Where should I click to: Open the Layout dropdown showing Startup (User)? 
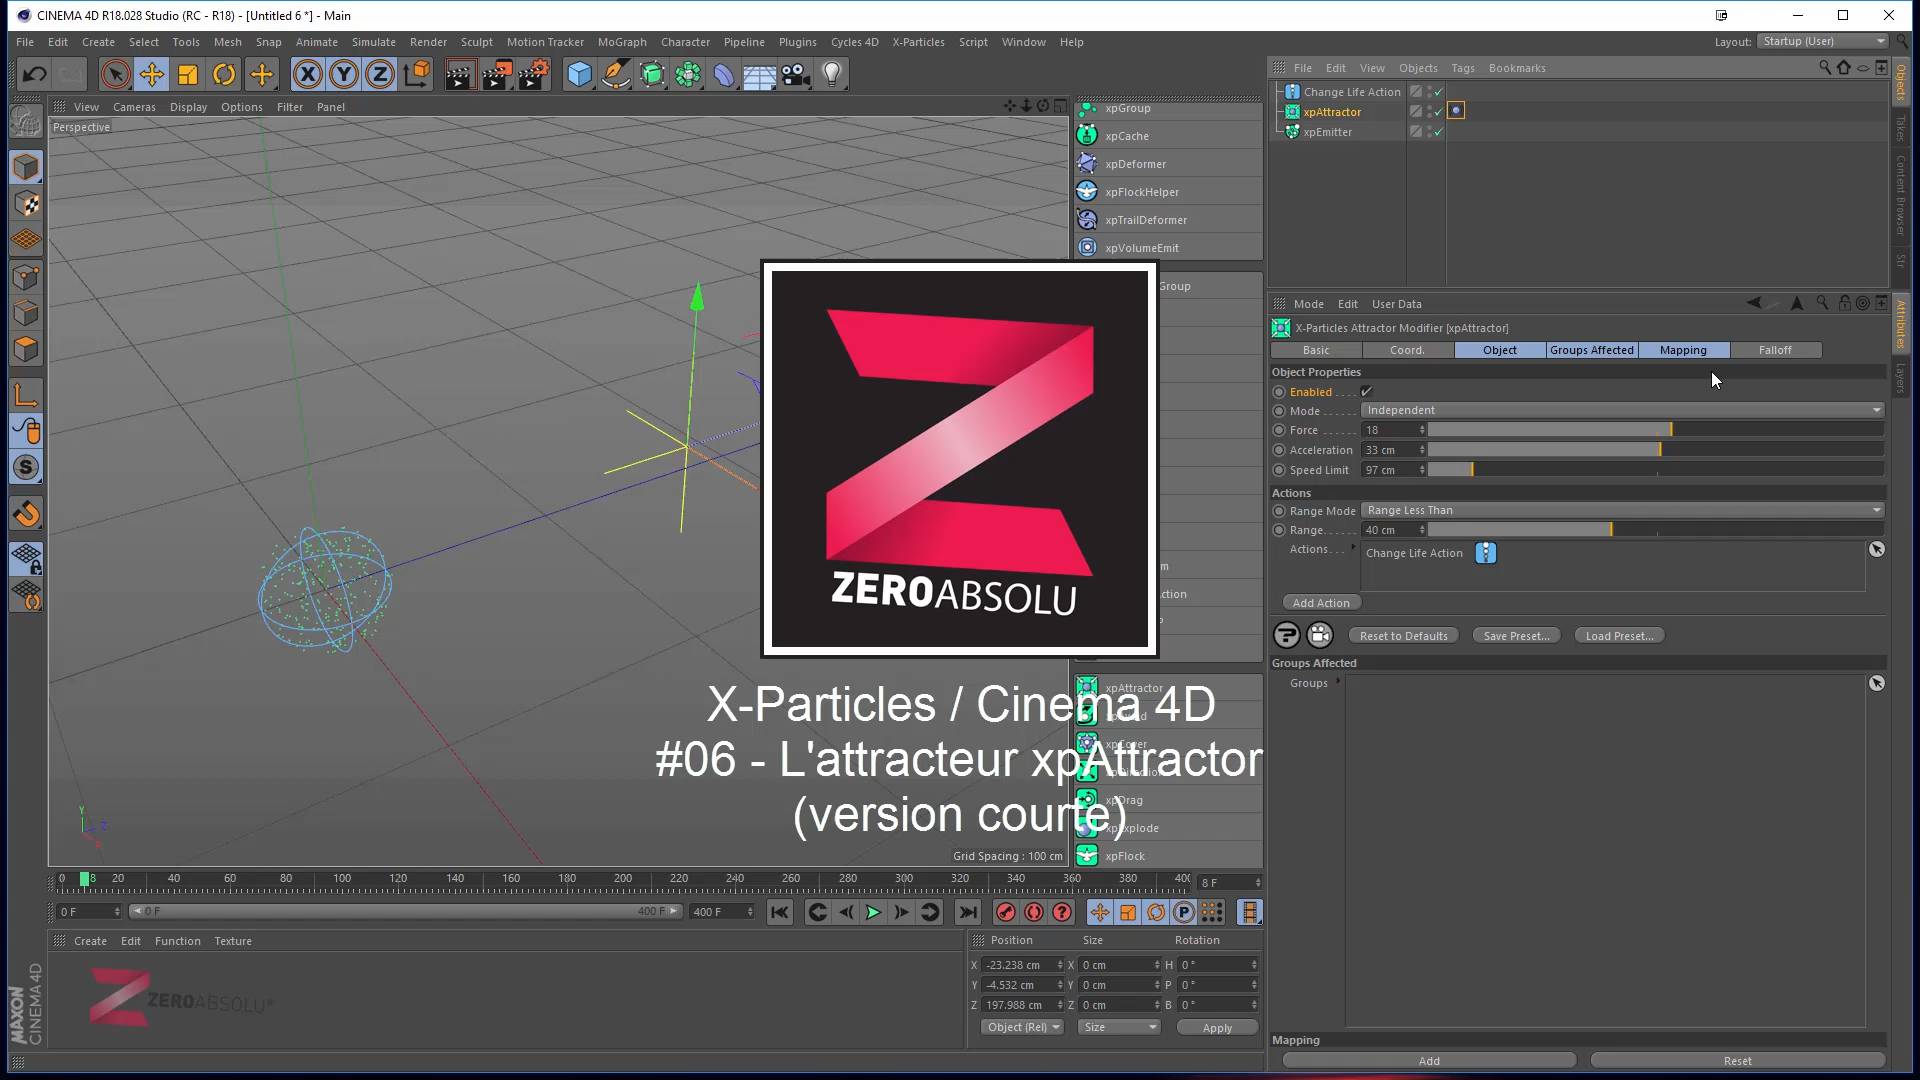pos(1822,41)
